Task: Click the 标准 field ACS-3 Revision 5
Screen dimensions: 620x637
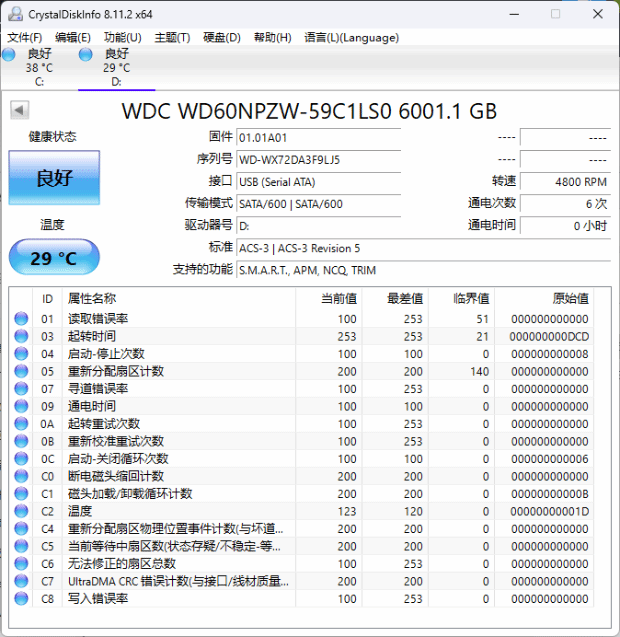Action: (423, 247)
